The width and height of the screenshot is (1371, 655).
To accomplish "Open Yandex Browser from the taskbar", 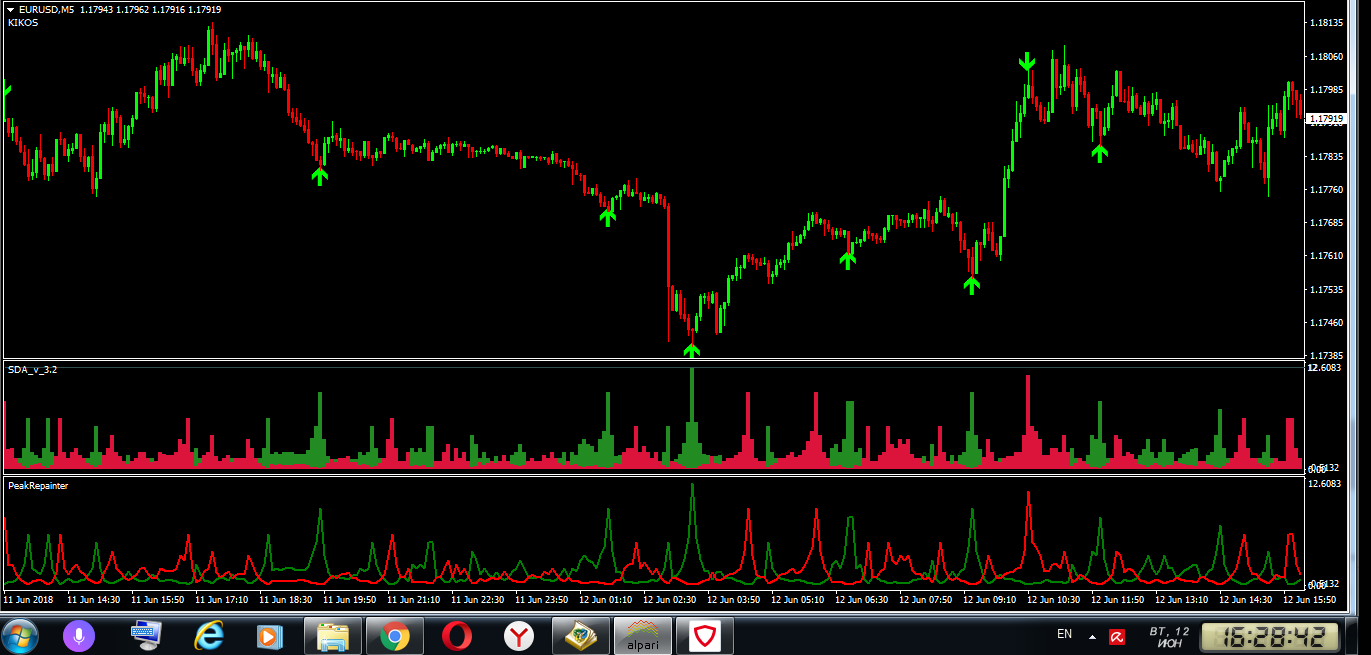I will 518,635.
